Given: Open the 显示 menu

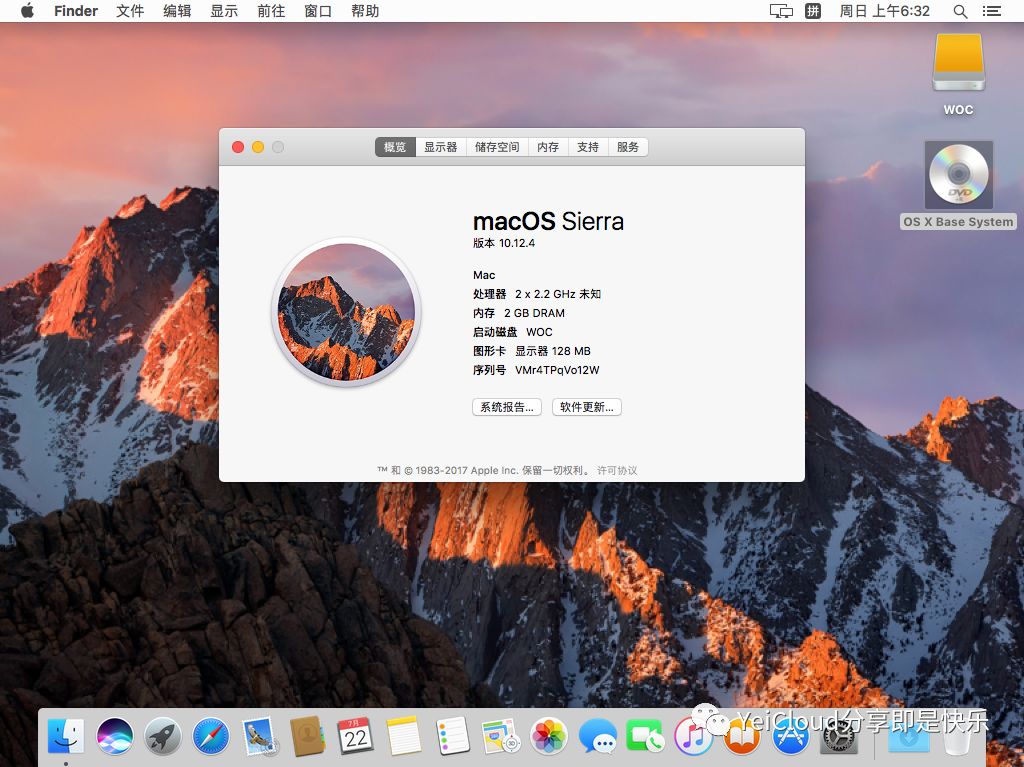Looking at the screenshot, I should click(x=224, y=11).
